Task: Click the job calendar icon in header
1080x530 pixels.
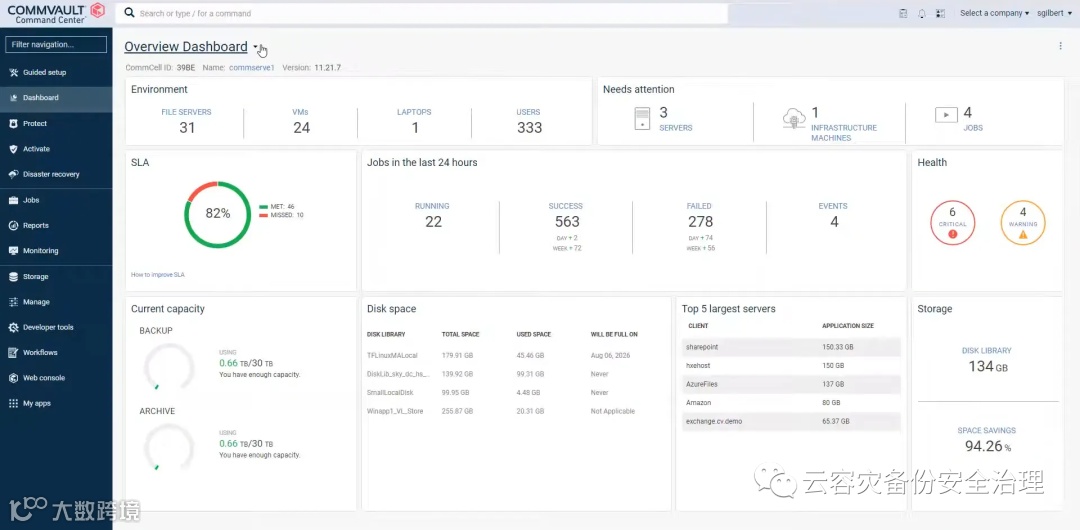Action: (903, 14)
